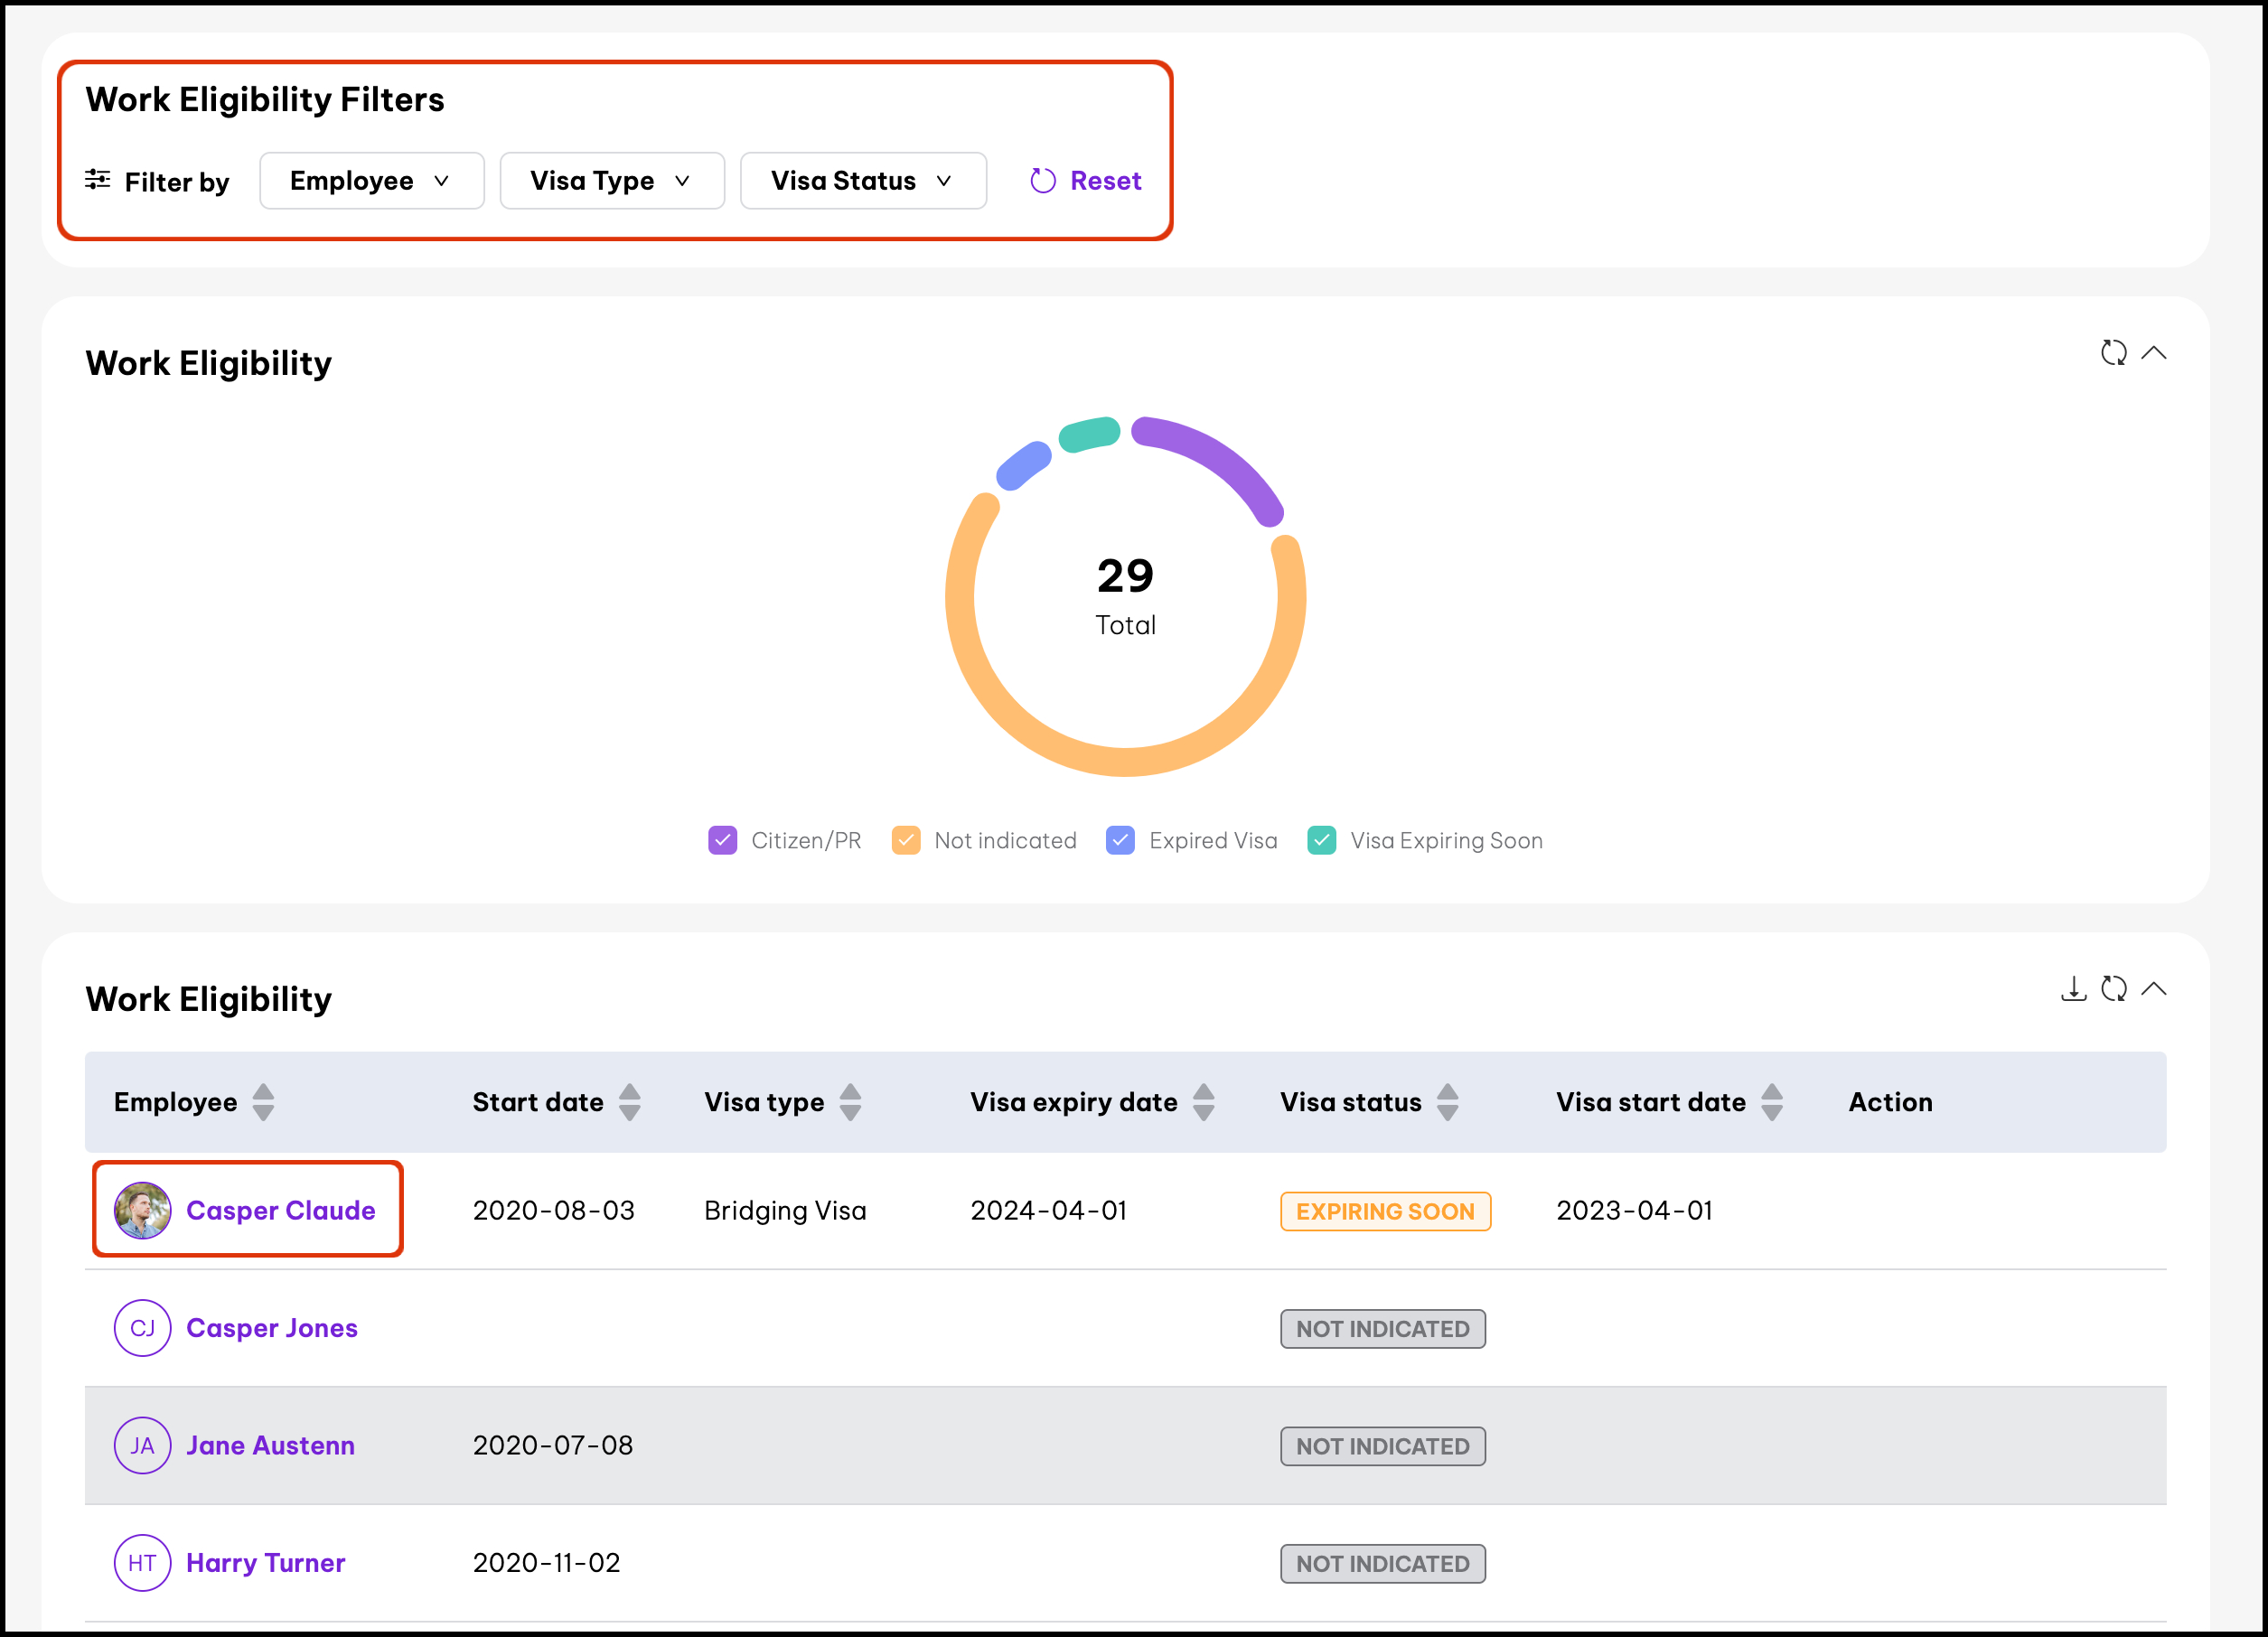
Task: Sort table by Employee column arrows
Action: [x=263, y=1102]
